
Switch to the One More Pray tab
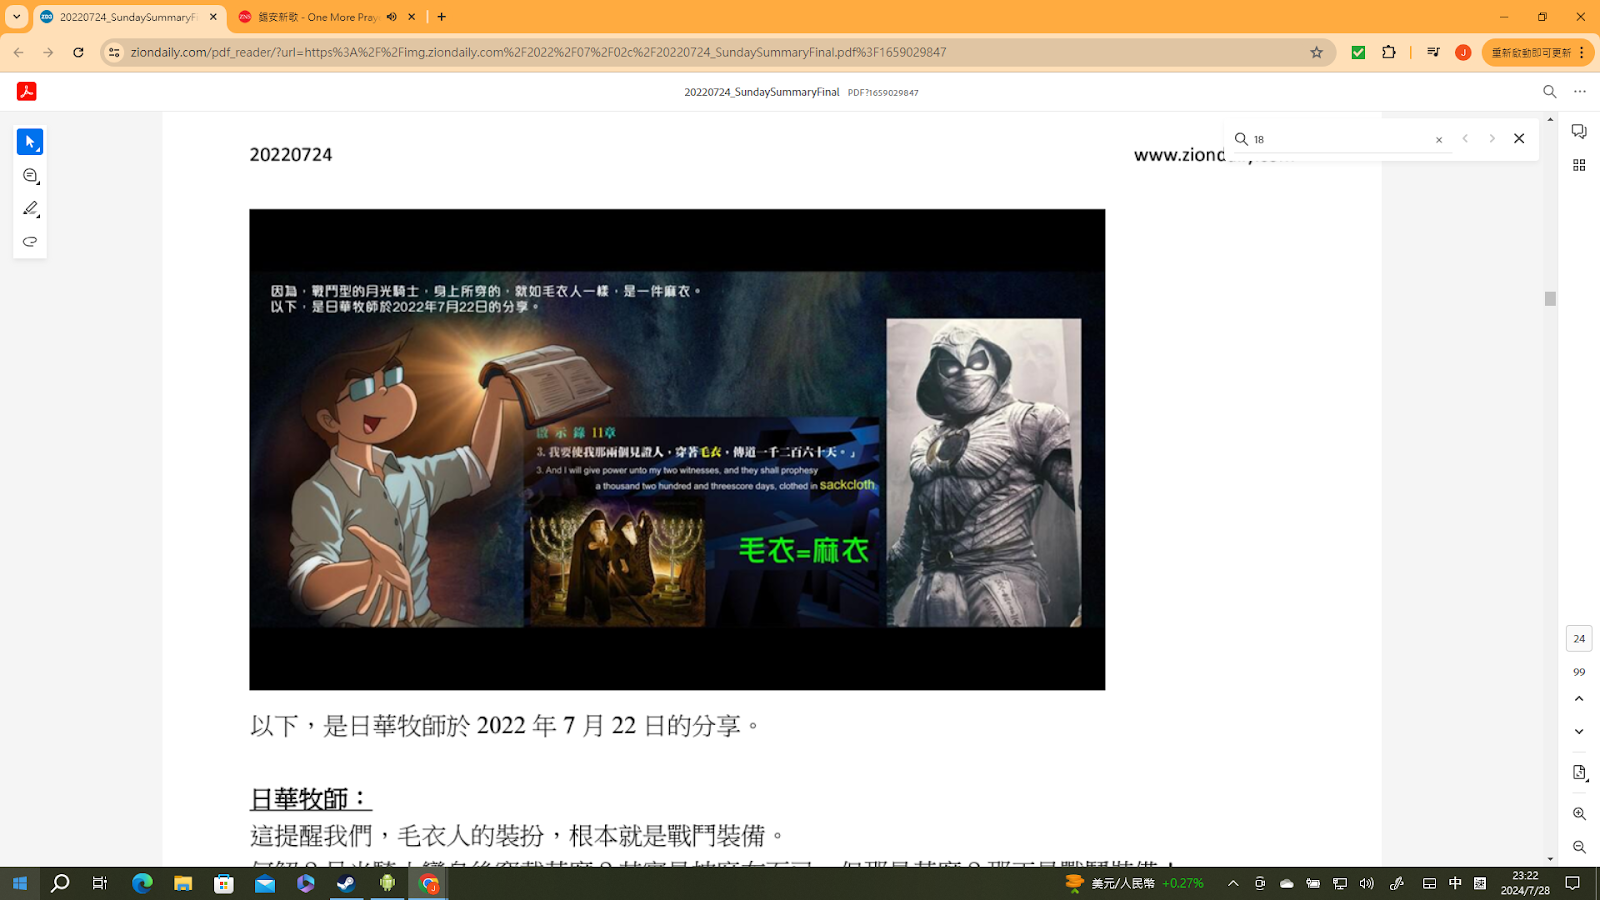coord(317,17)
